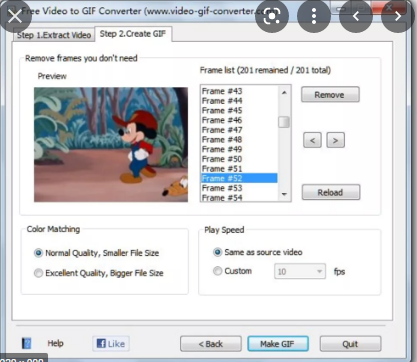
Task: Close the image viewer with X icon
Action: click(15, 16)
